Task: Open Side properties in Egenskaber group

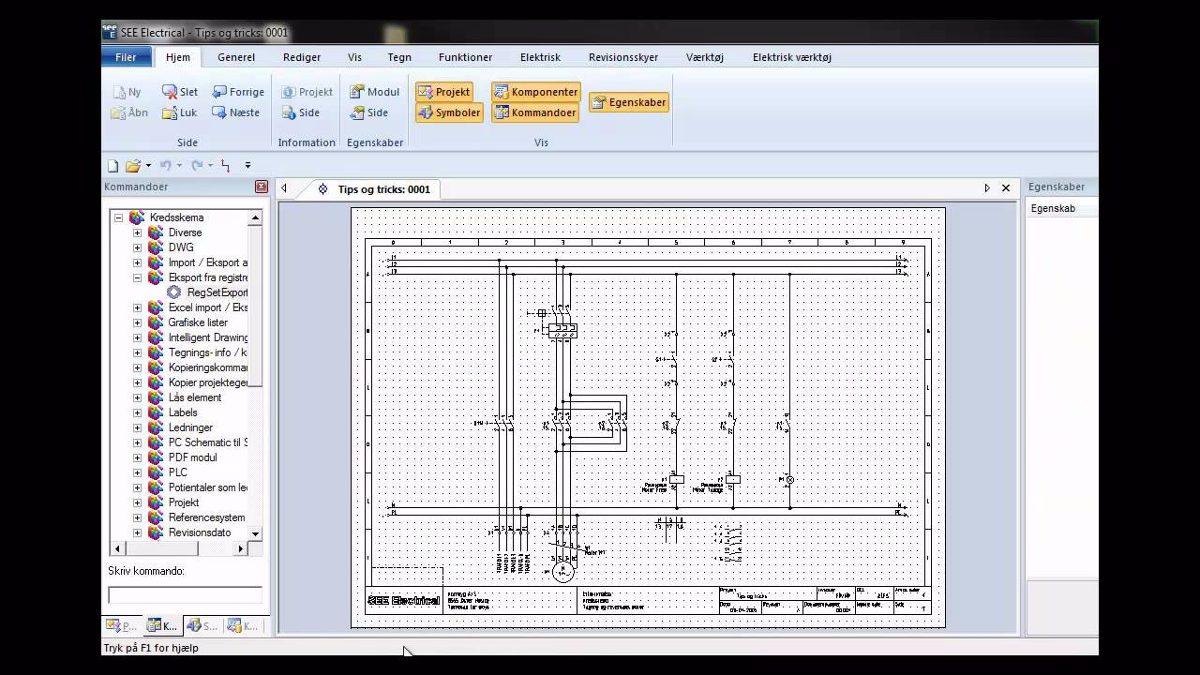Action: [x=369, y=113]
